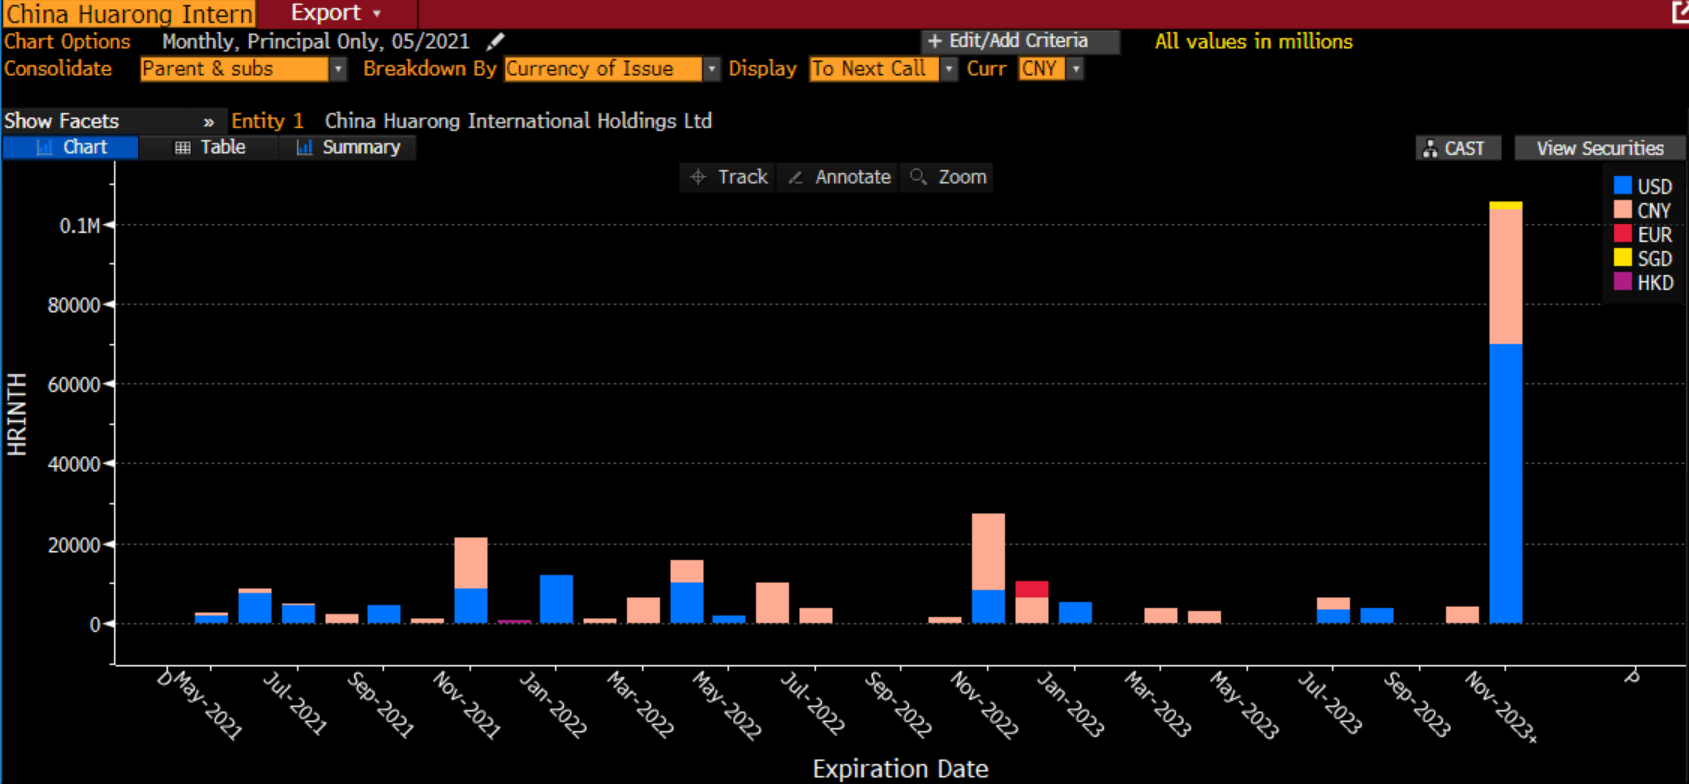1689x784 pixels.
Task: Open the Display To Next Call dropdown
Action: pos(883,69)
